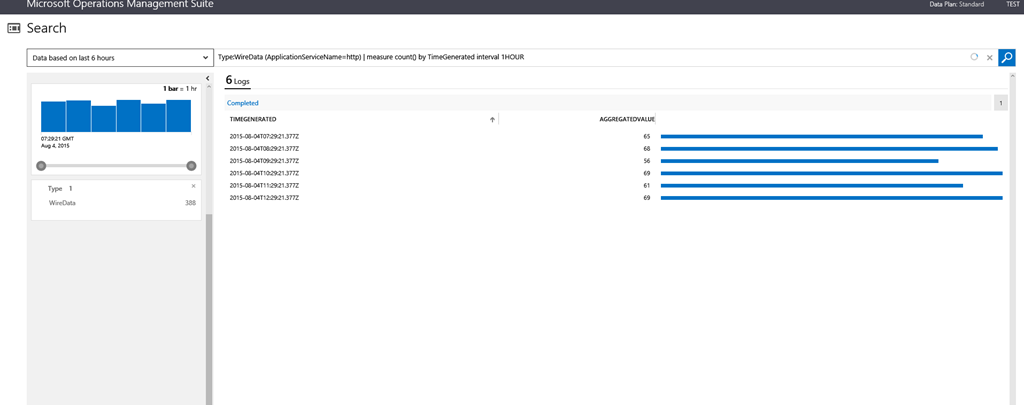The height and width of the screenshot is (405, 1024).
Task: Click the first bar in the histogram
Action: point(53,117)
